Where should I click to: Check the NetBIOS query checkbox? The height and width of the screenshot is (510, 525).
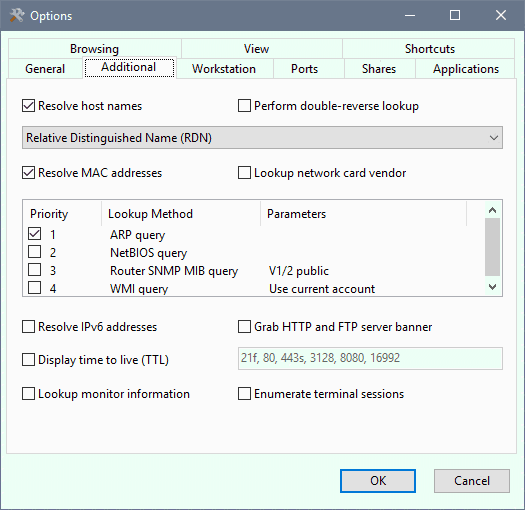pyautogui.click(x=34, y=252)
